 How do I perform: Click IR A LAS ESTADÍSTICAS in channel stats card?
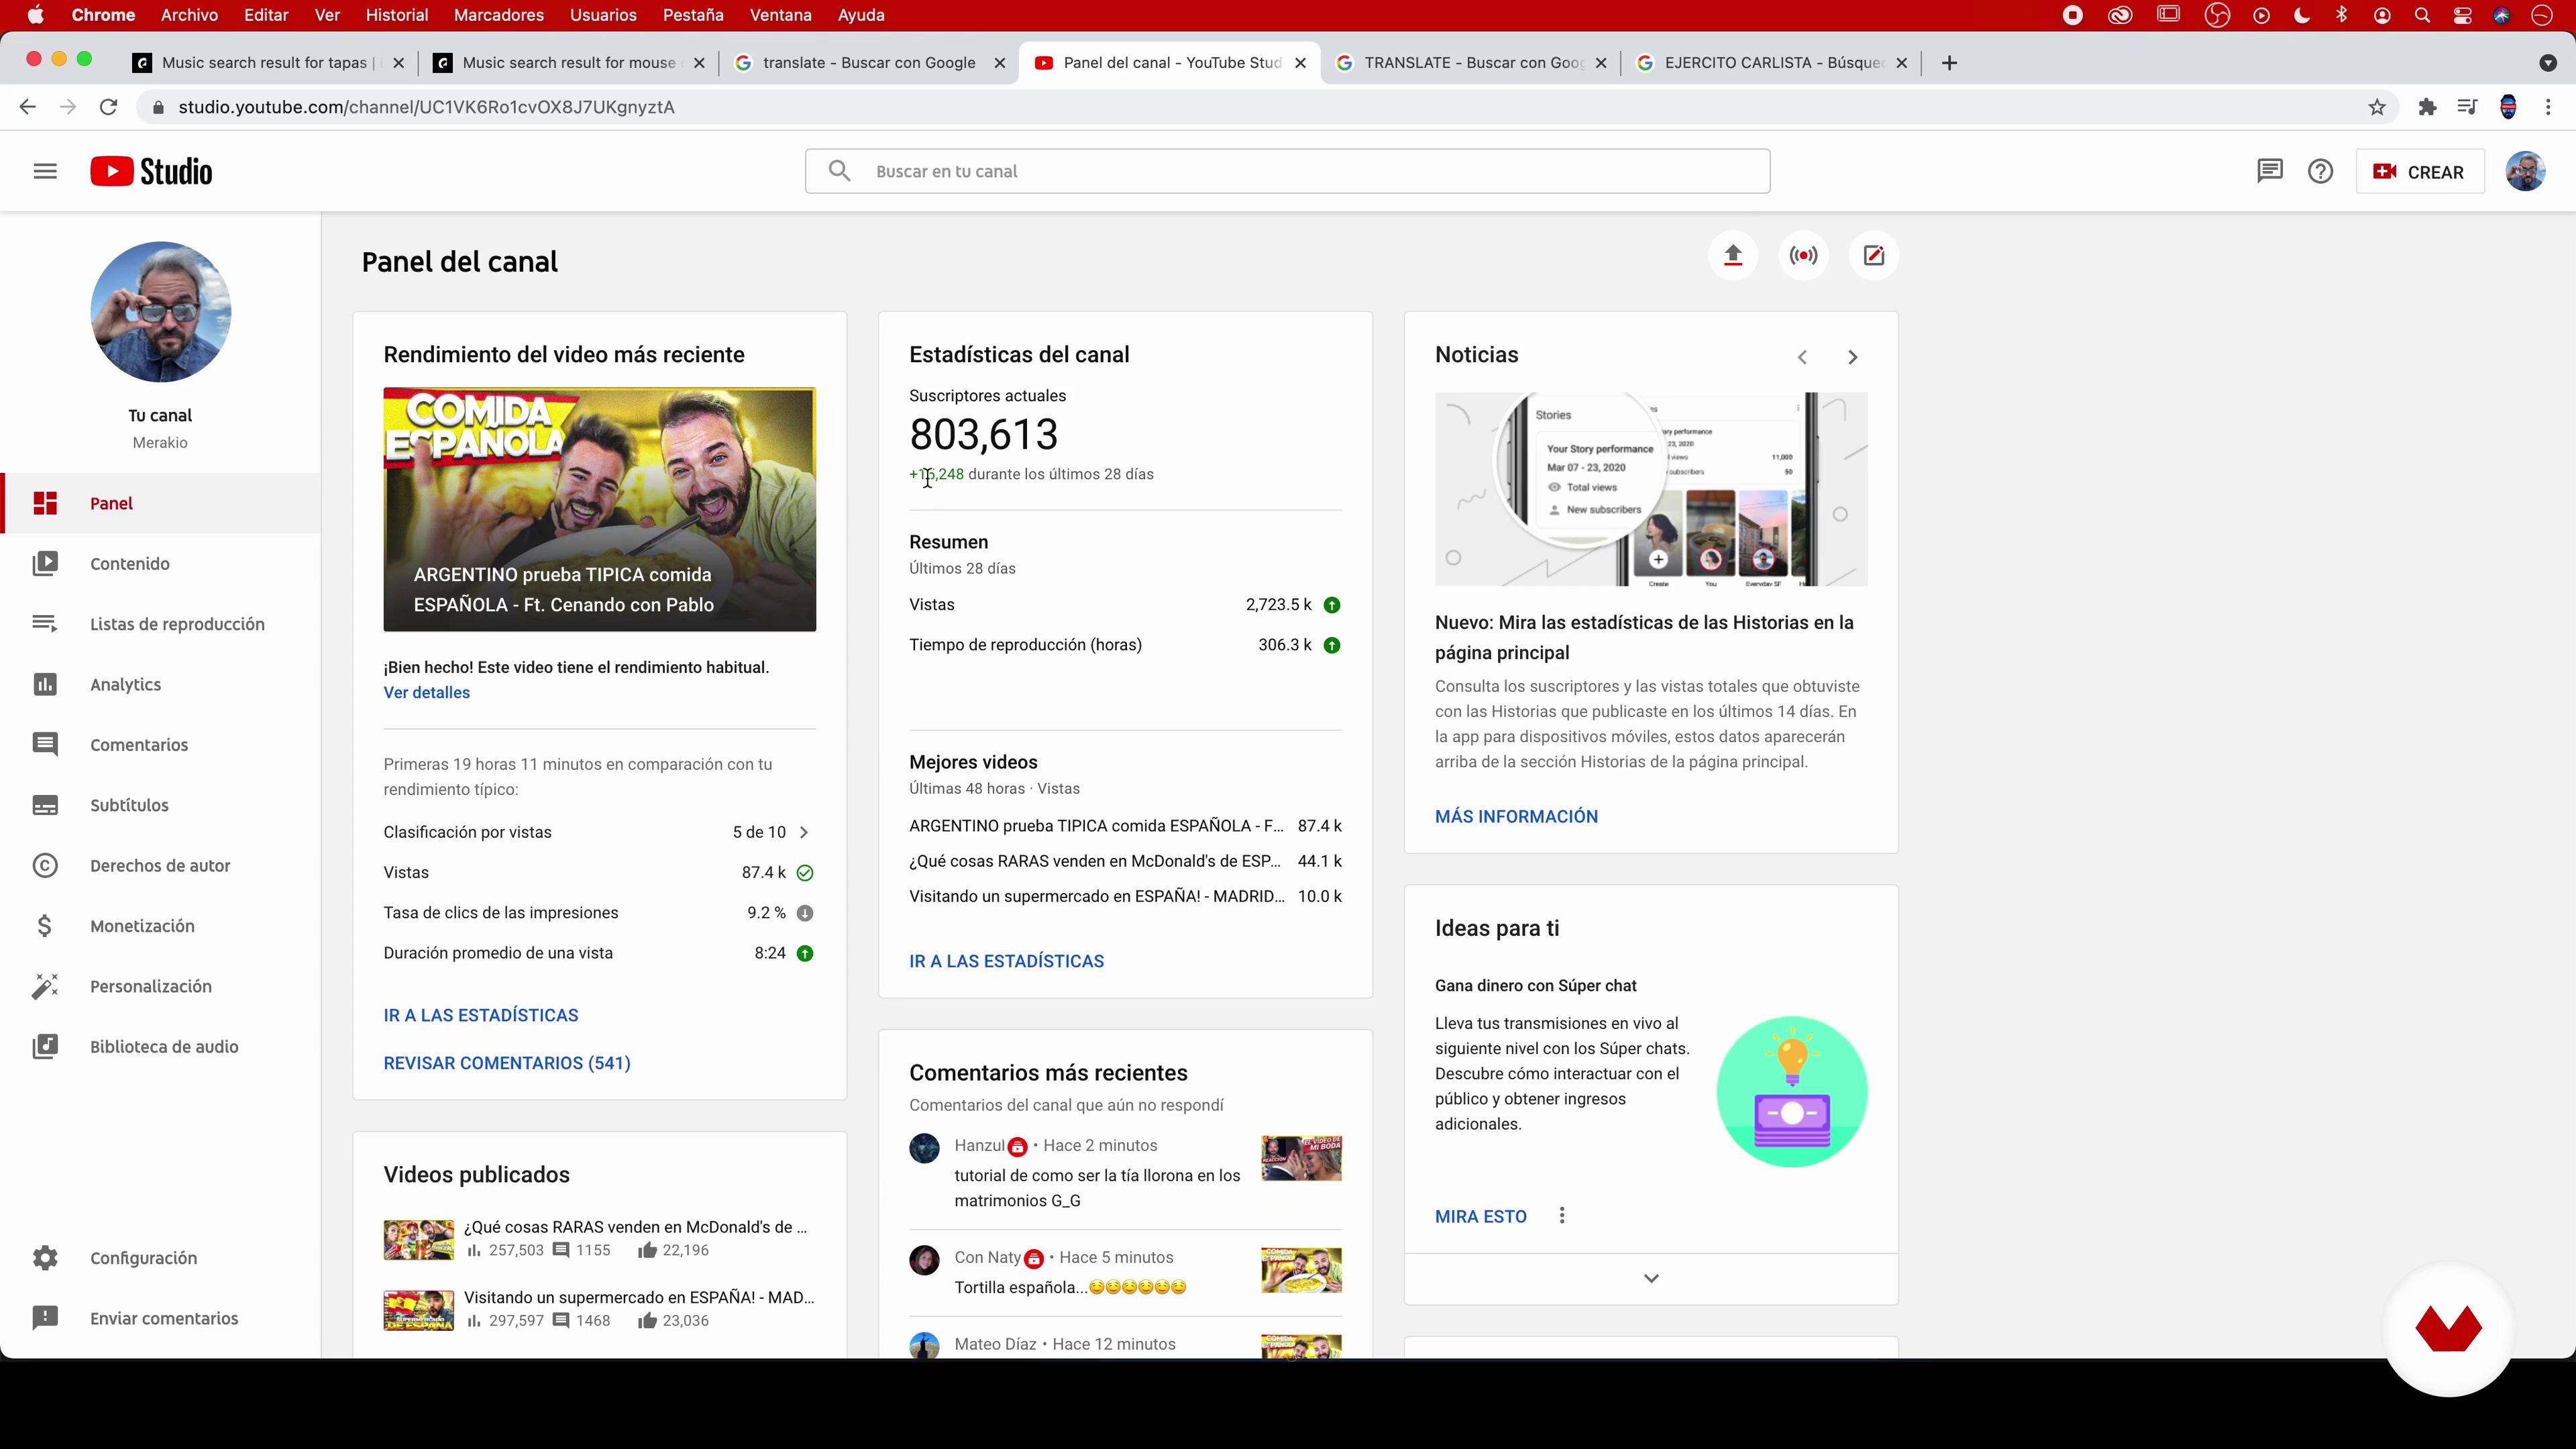[1006, 961]
